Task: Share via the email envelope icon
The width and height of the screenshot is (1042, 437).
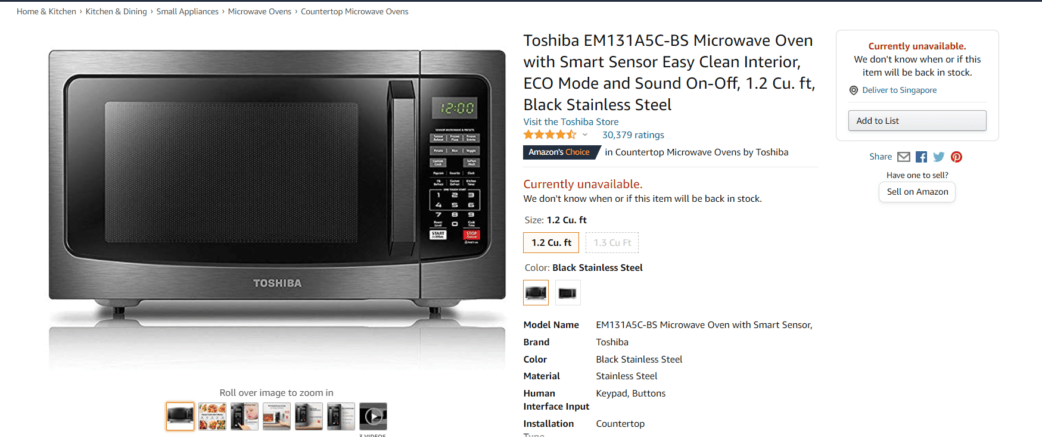Action: coord(903,157)
